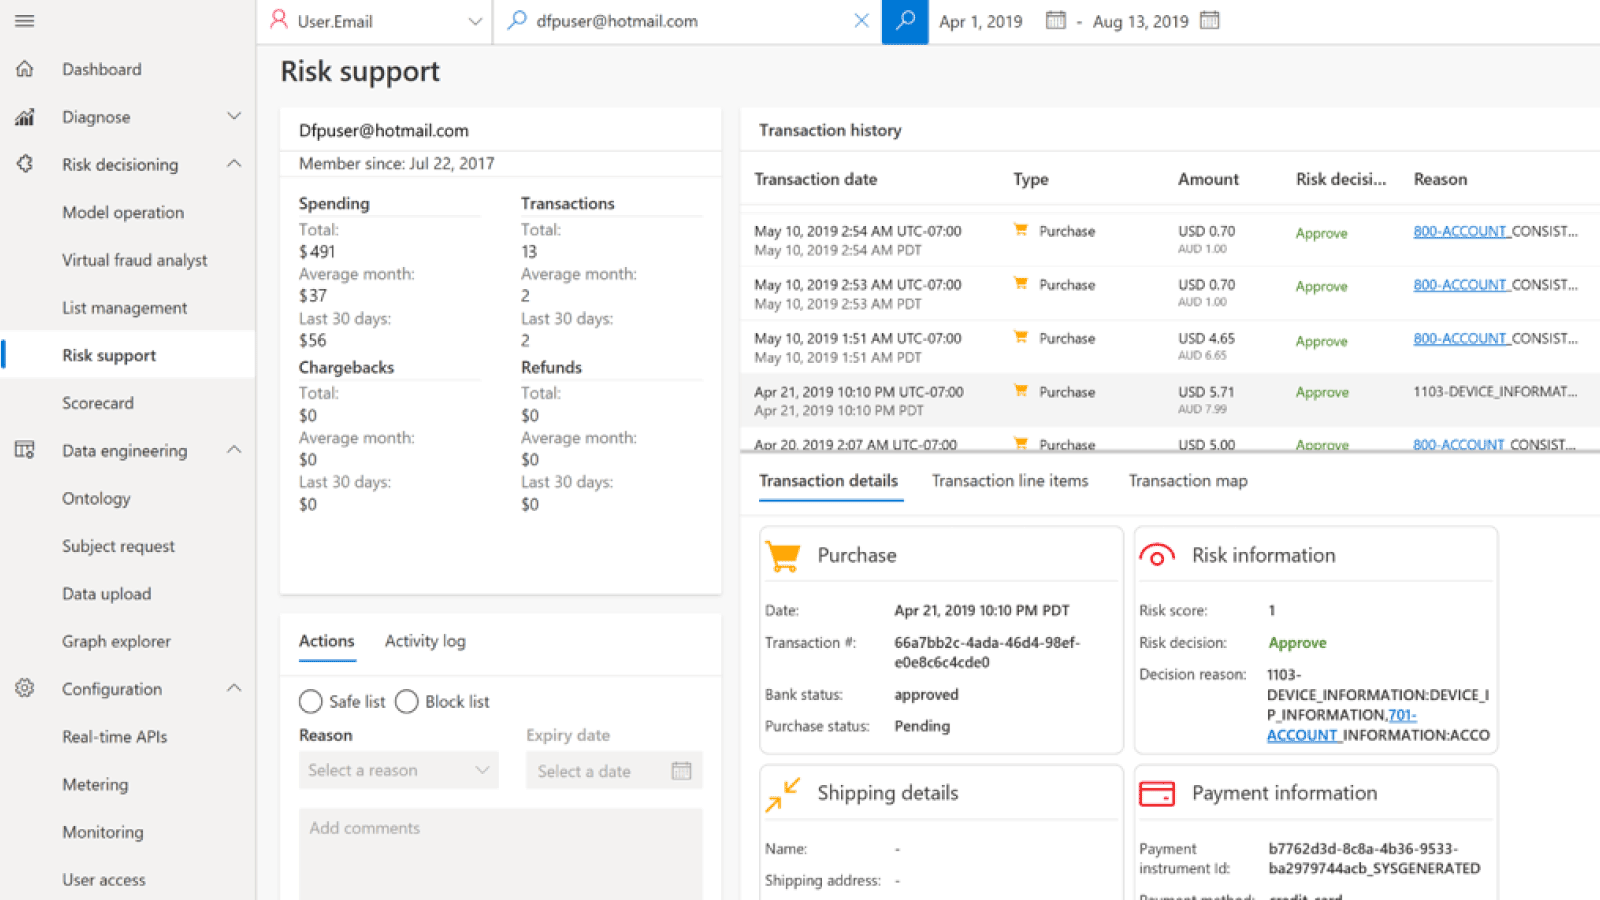1600x900 pixels.
Task: Open 800-ACCOUNT link for May 10 1:51 AM row
Action: point(1461,339)
